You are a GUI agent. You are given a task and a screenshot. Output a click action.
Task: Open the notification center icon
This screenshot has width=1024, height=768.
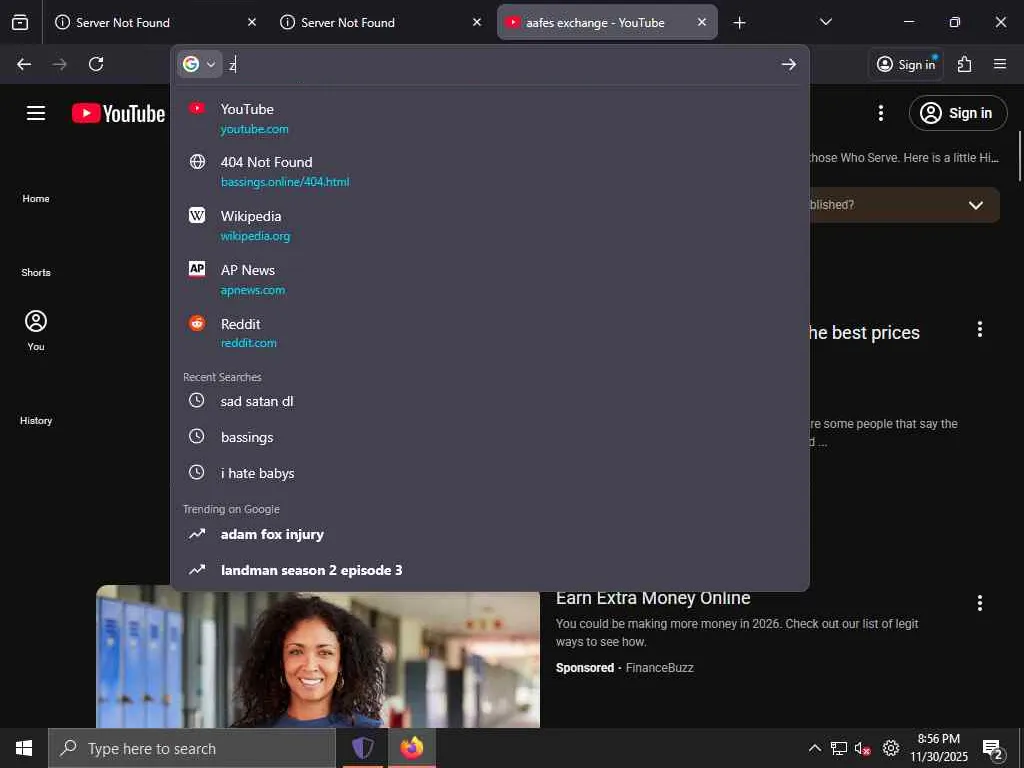pyautogui.click(x=993, y=748)
